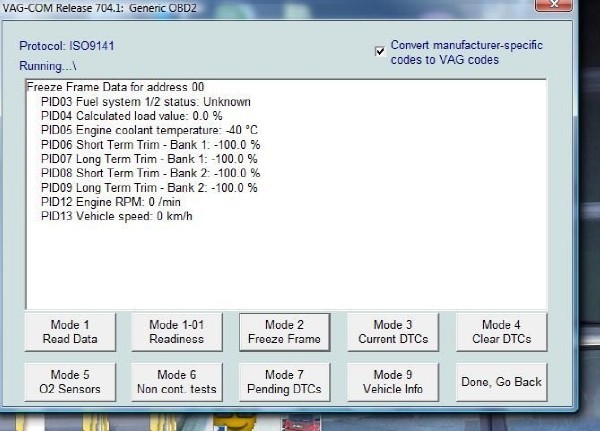This screenshot has width=600, height=431.
Task: Close the VAG-COM window
Action: pyautogui.click(x=553, y=5)
